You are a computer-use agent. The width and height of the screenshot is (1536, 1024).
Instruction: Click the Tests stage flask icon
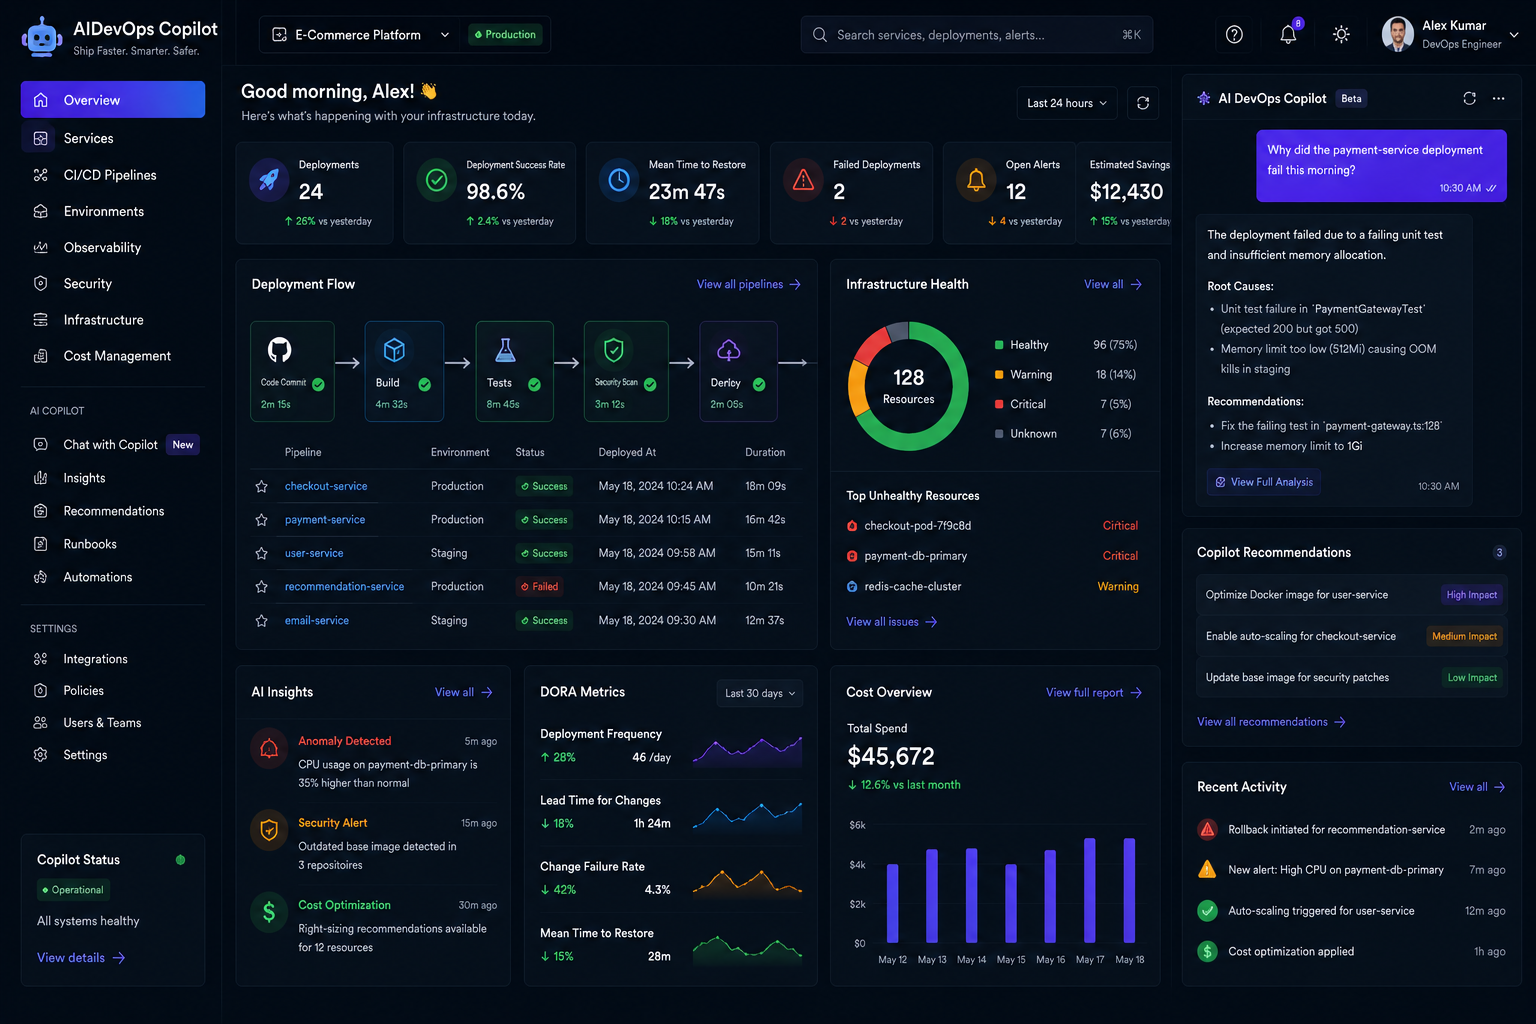tap(506, 349)
